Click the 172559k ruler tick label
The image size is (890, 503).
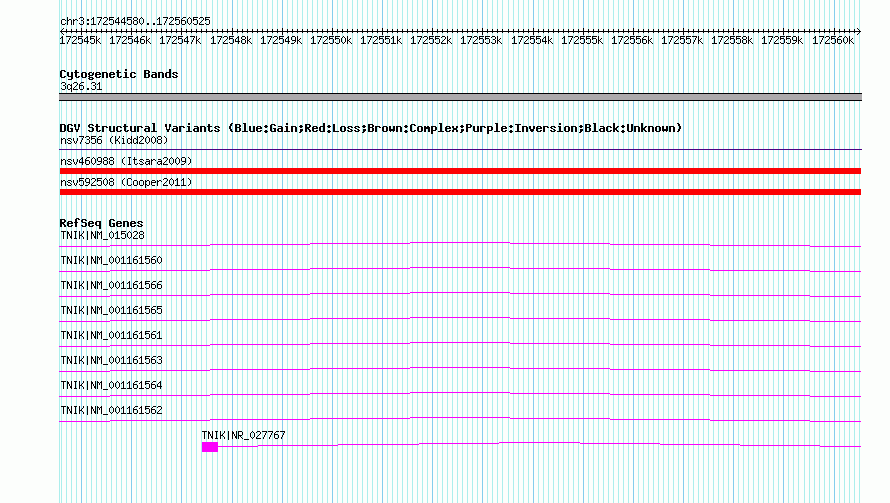click(782, 40)
